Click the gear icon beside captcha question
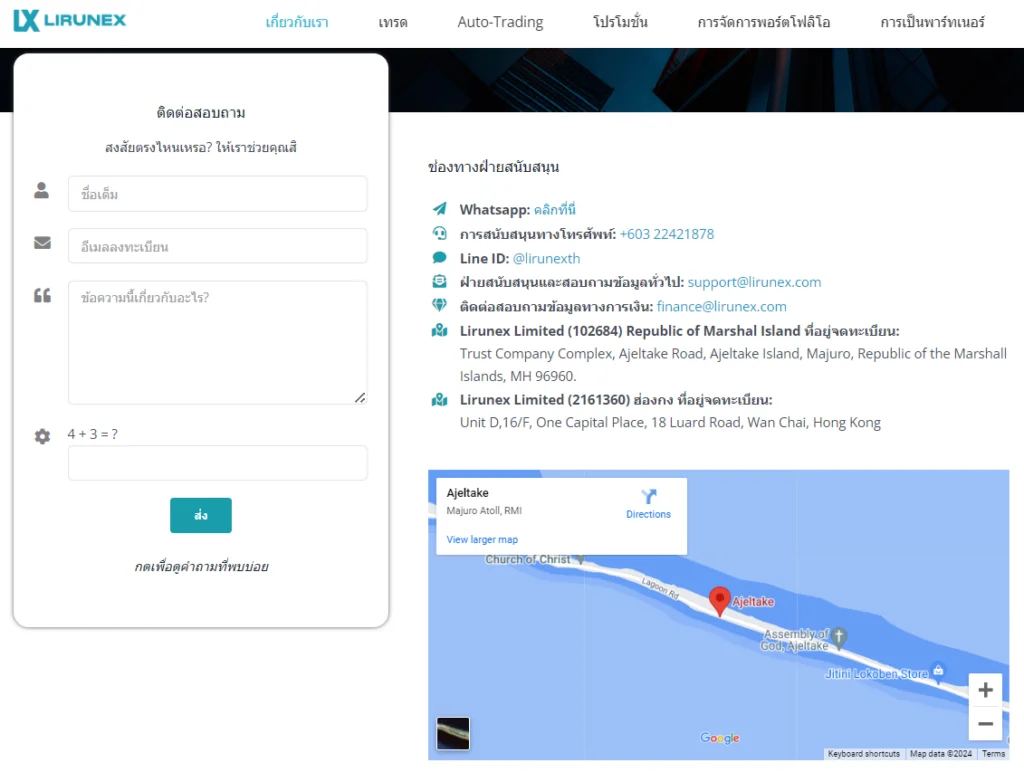This screenshot has height=782, width=1024. pos(42,436)
